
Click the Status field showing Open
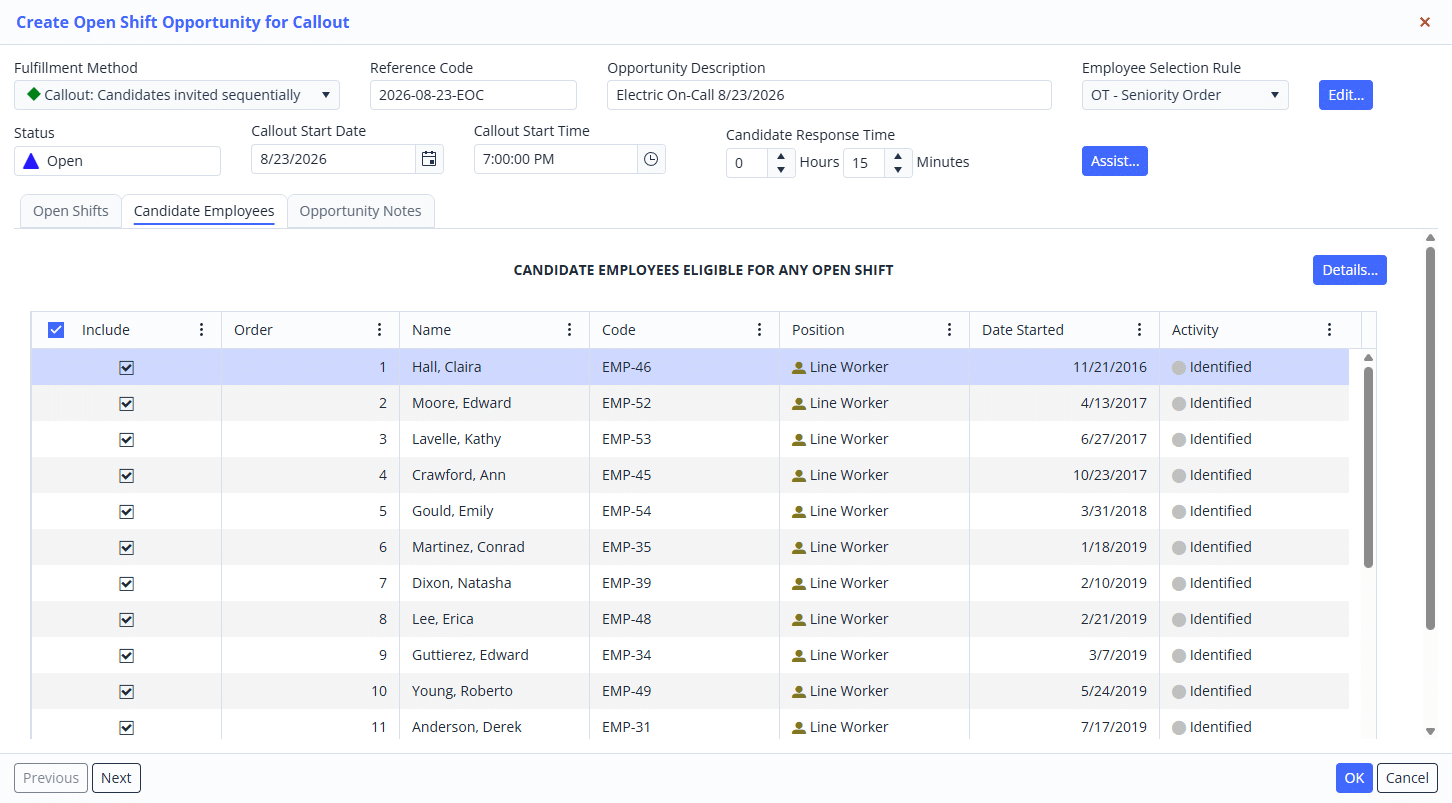(x=117, y=161)
